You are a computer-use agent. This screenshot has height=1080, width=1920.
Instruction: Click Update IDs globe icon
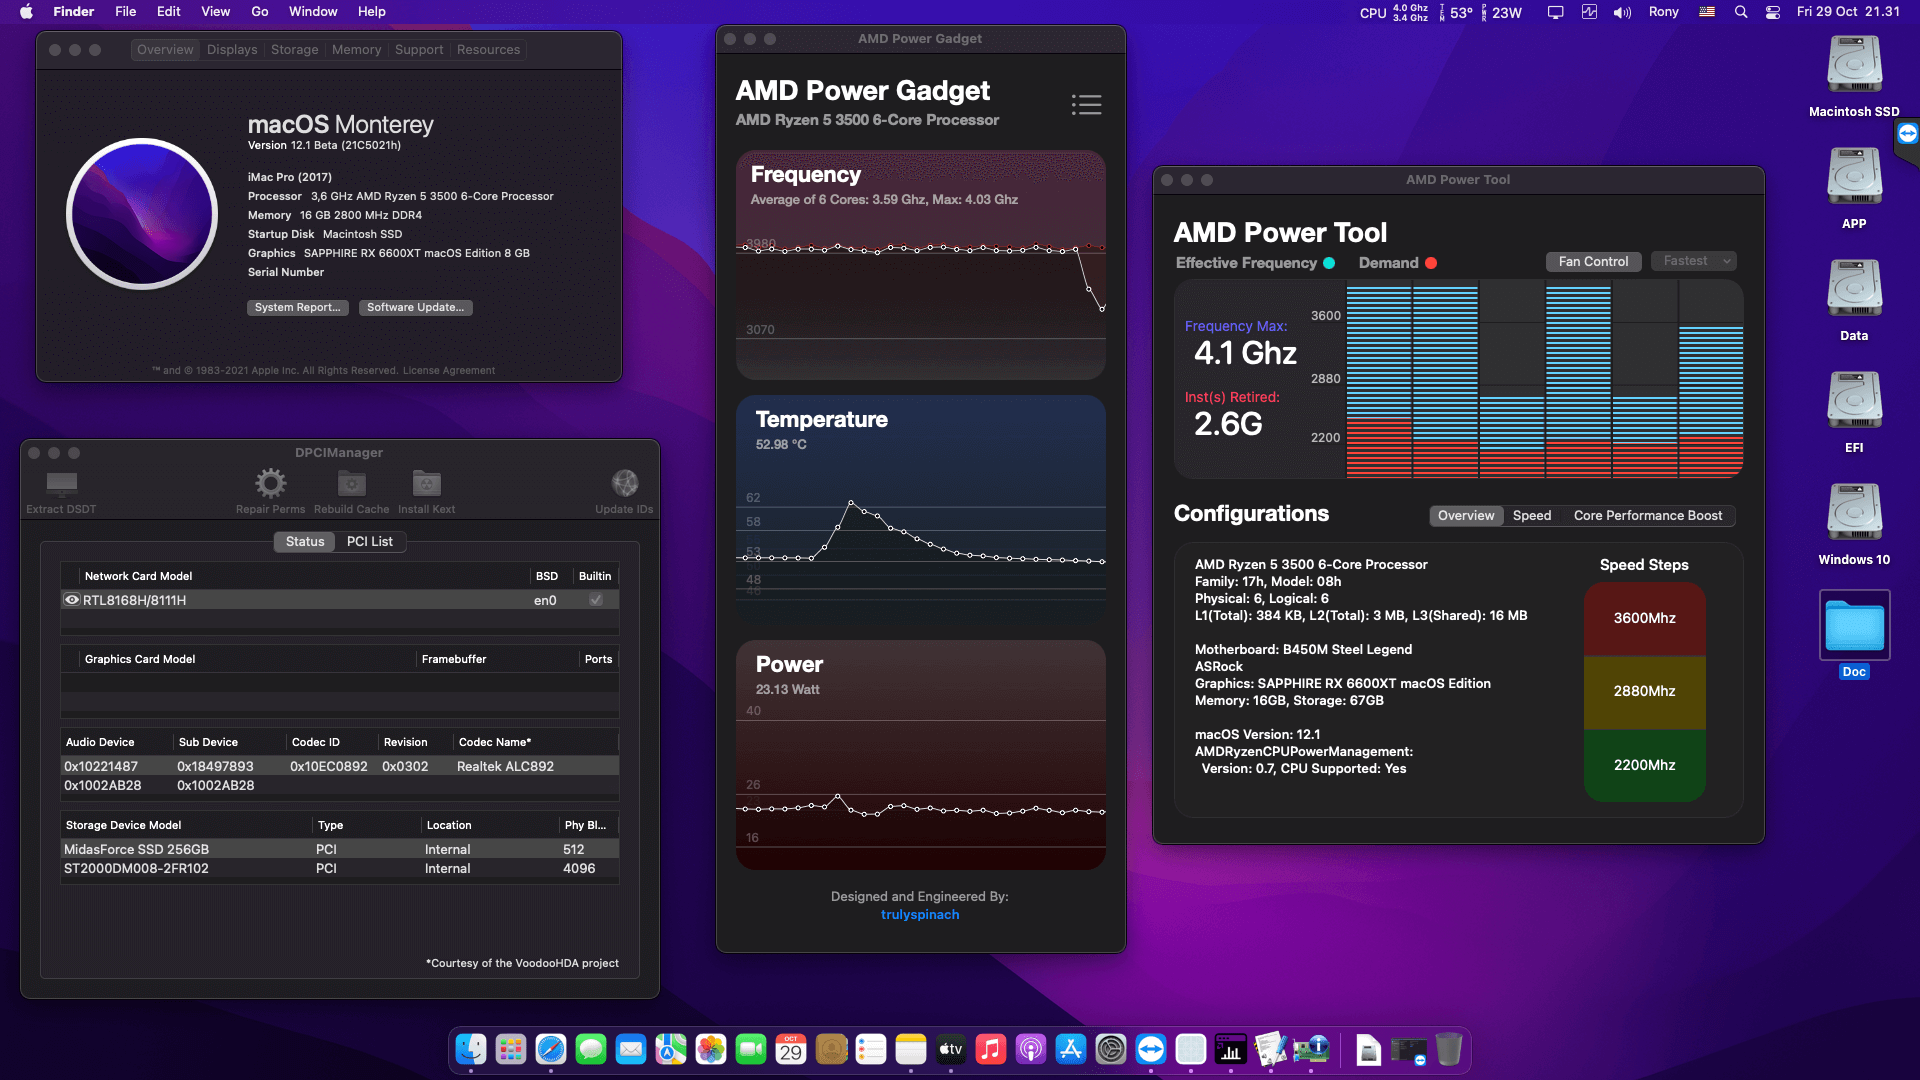click(x=625, y=484)
